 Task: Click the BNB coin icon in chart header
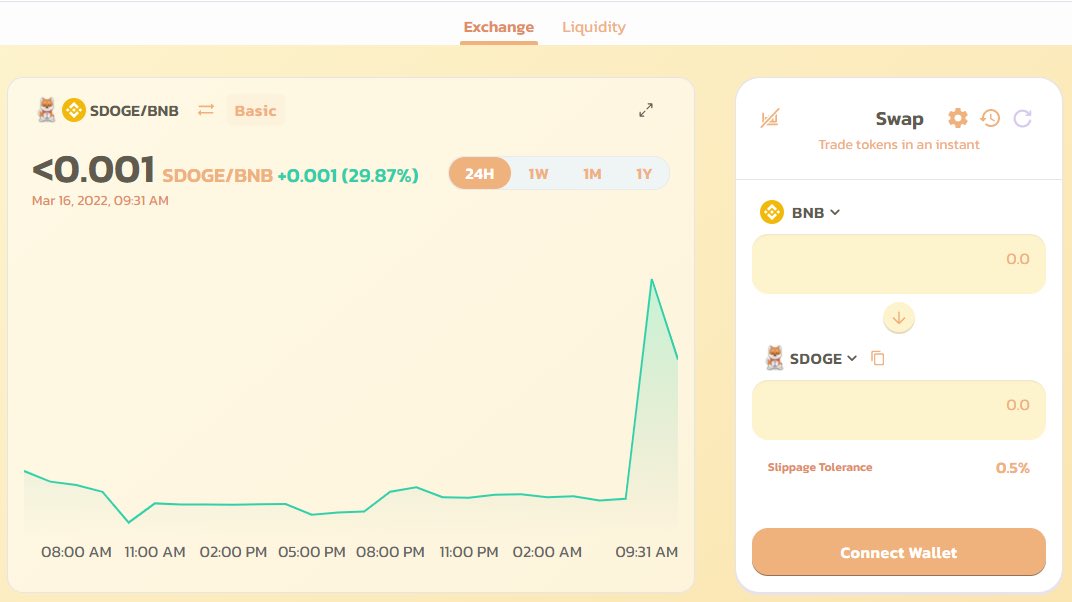click(x=73, y=110)
